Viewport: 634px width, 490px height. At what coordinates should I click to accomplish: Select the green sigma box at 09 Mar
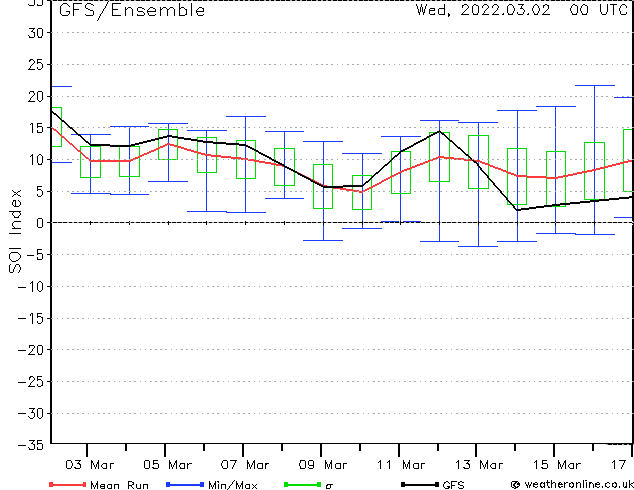[323, 186]
